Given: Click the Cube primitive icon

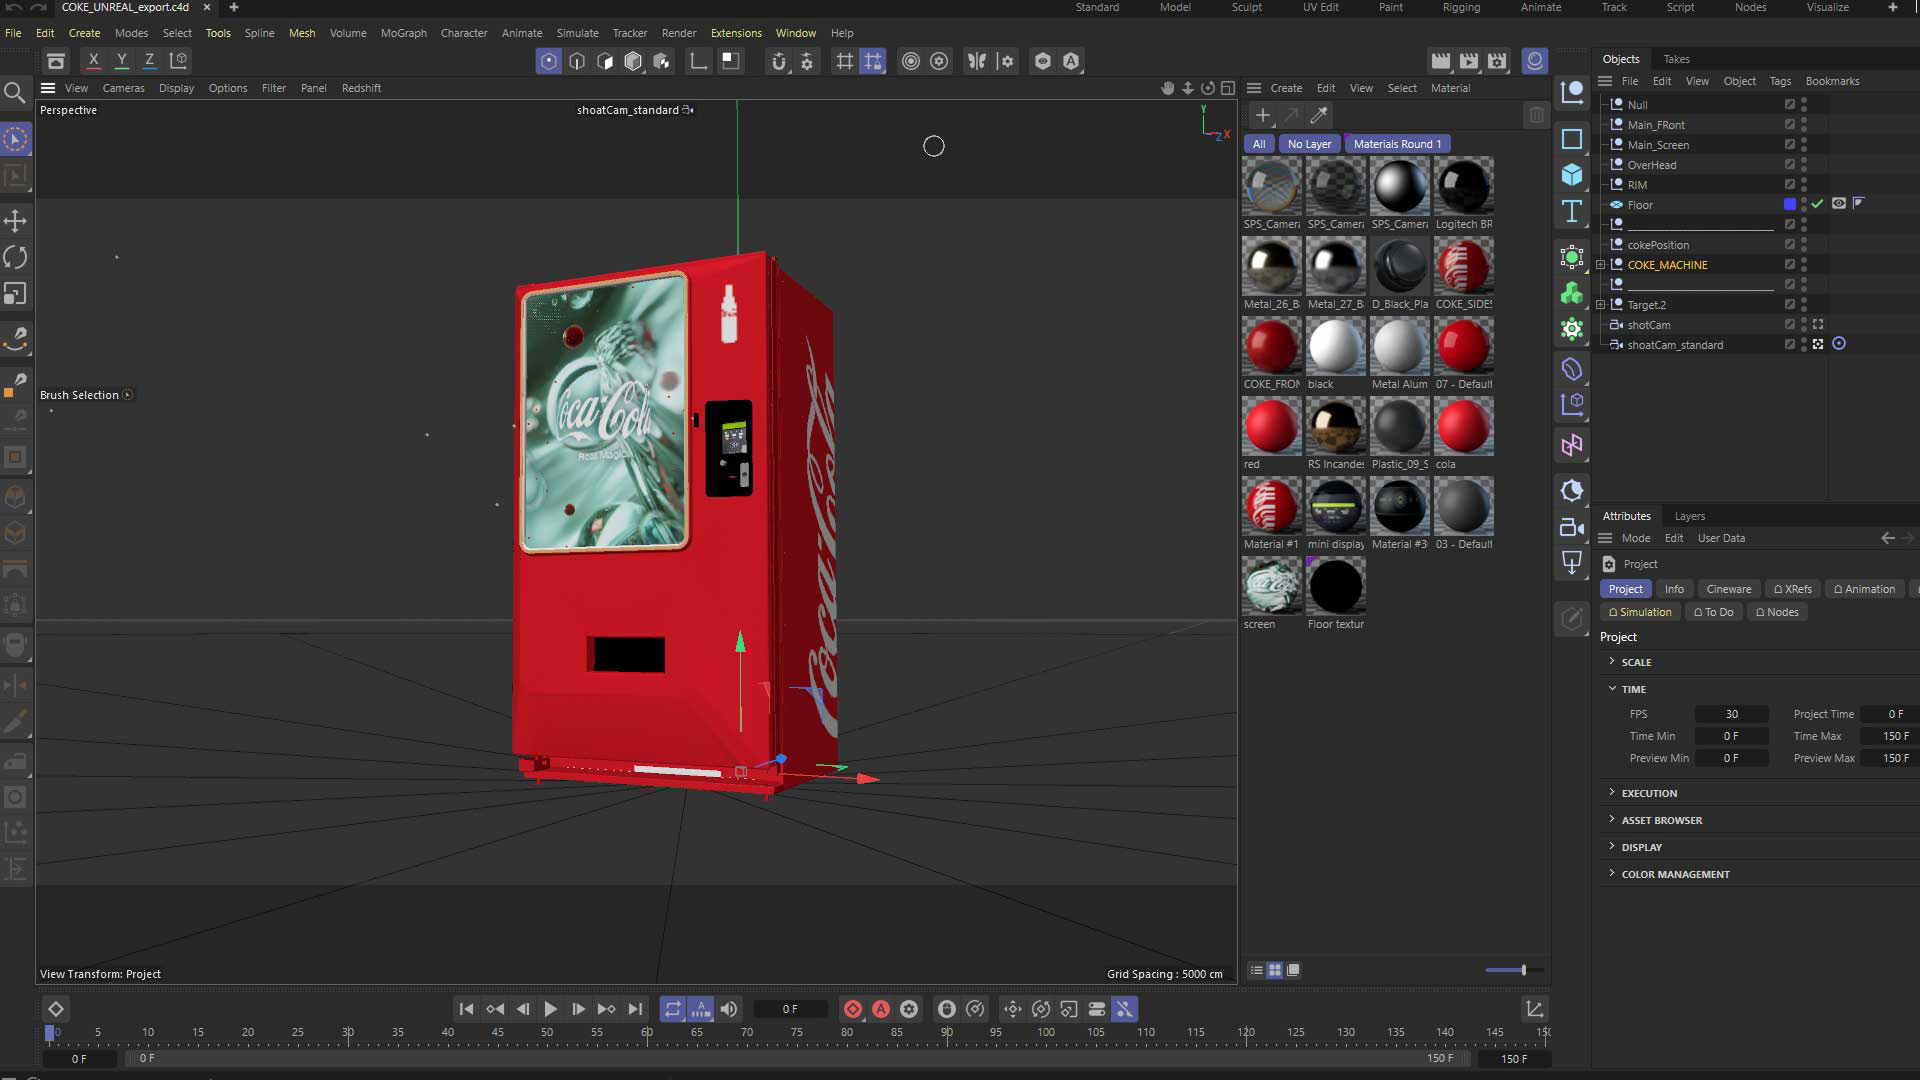Looking at the screenshot, I should tap(1572, 175).
